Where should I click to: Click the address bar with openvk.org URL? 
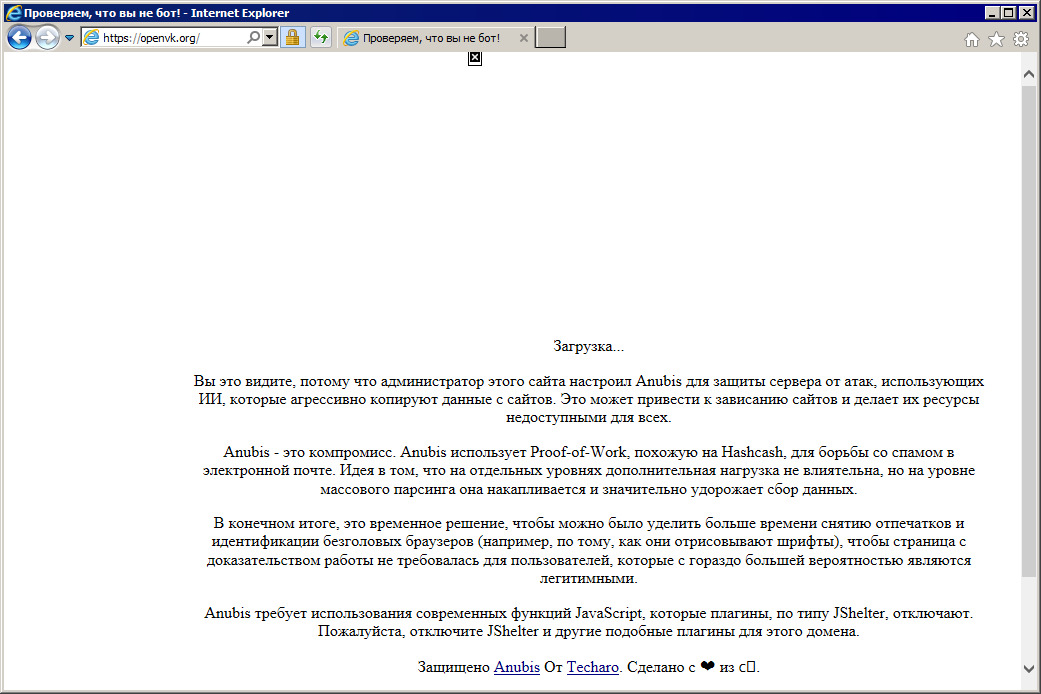pyautogui.click(x=173, y=38)
